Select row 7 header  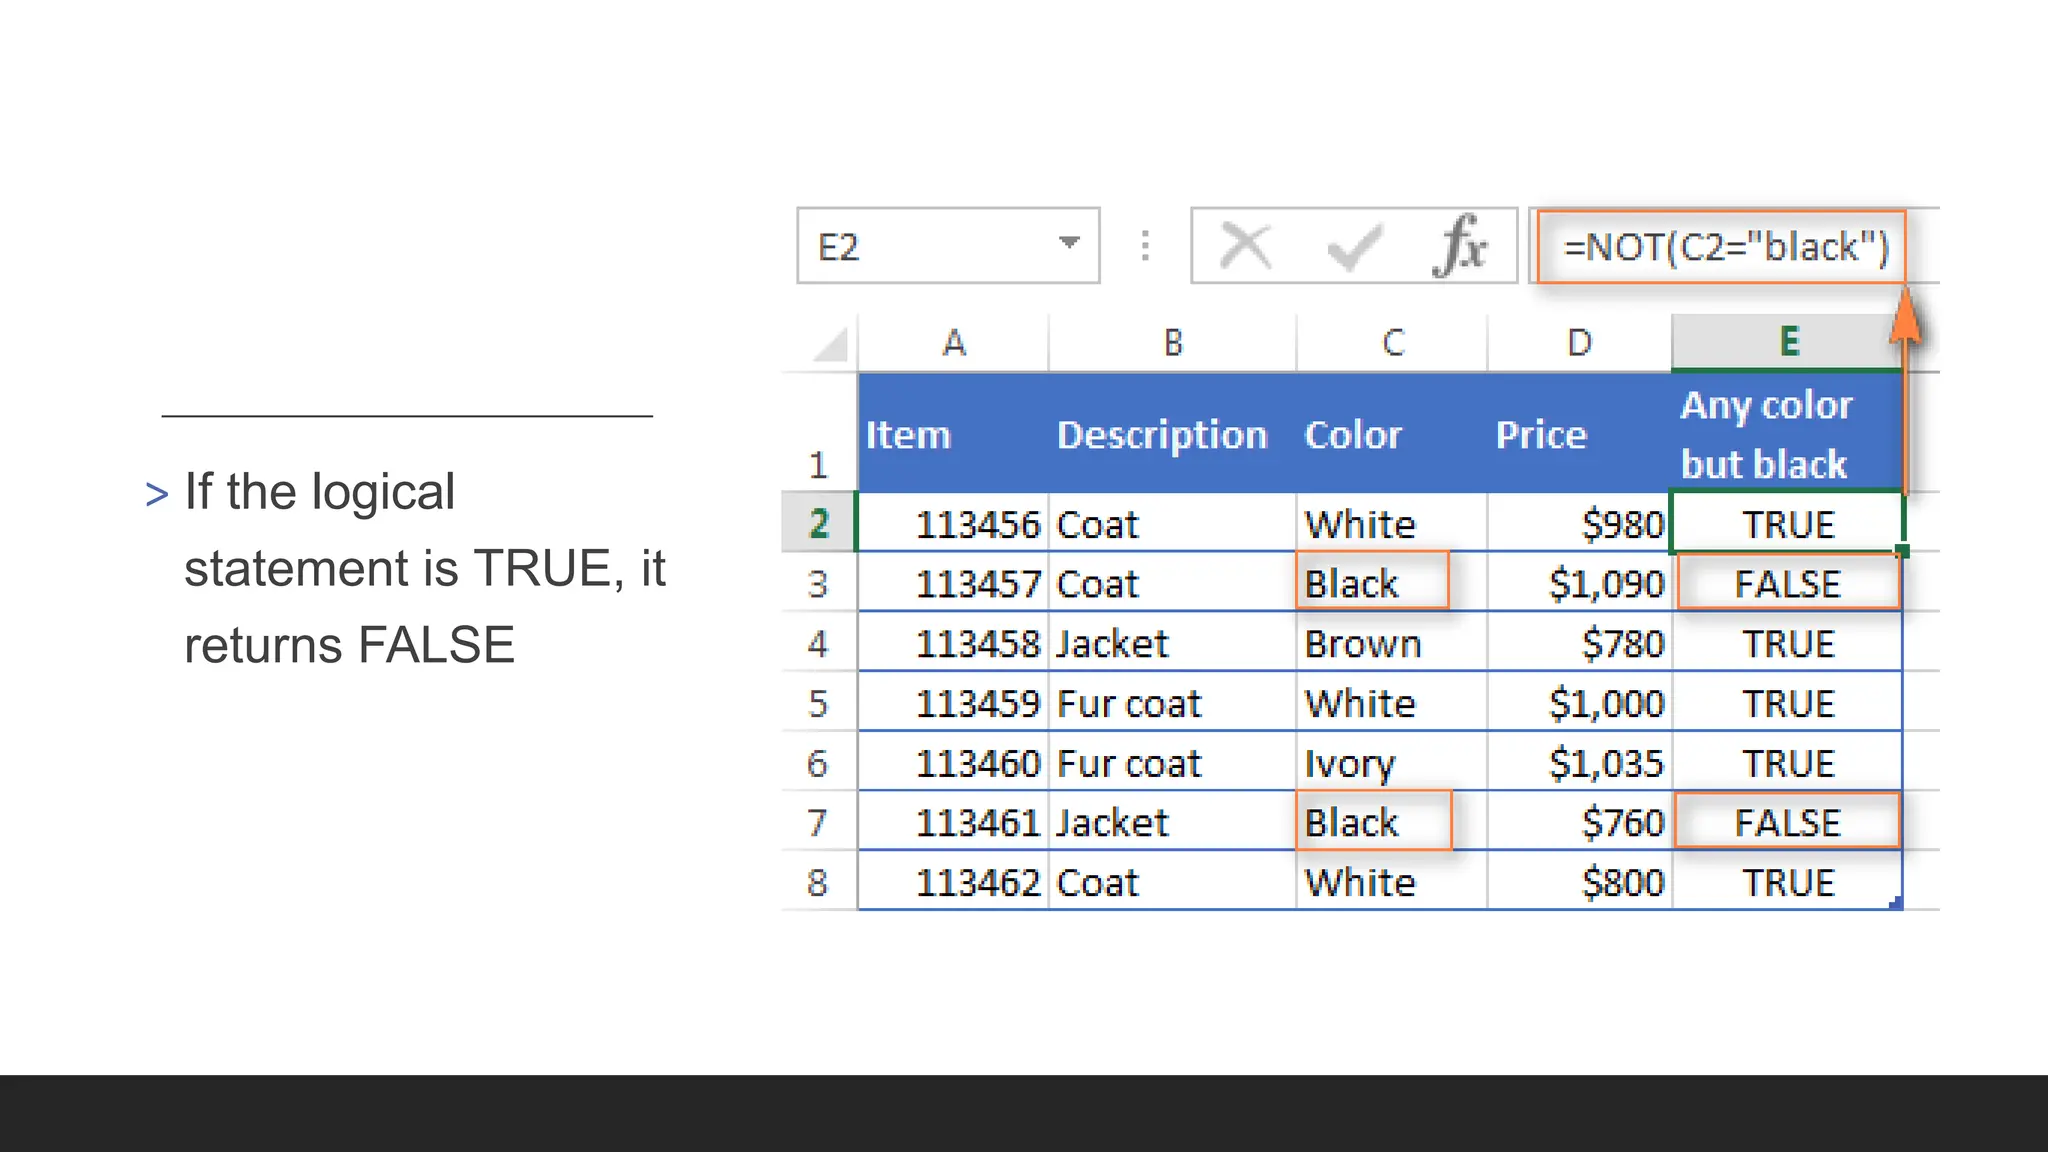click(x=819, y=822)
